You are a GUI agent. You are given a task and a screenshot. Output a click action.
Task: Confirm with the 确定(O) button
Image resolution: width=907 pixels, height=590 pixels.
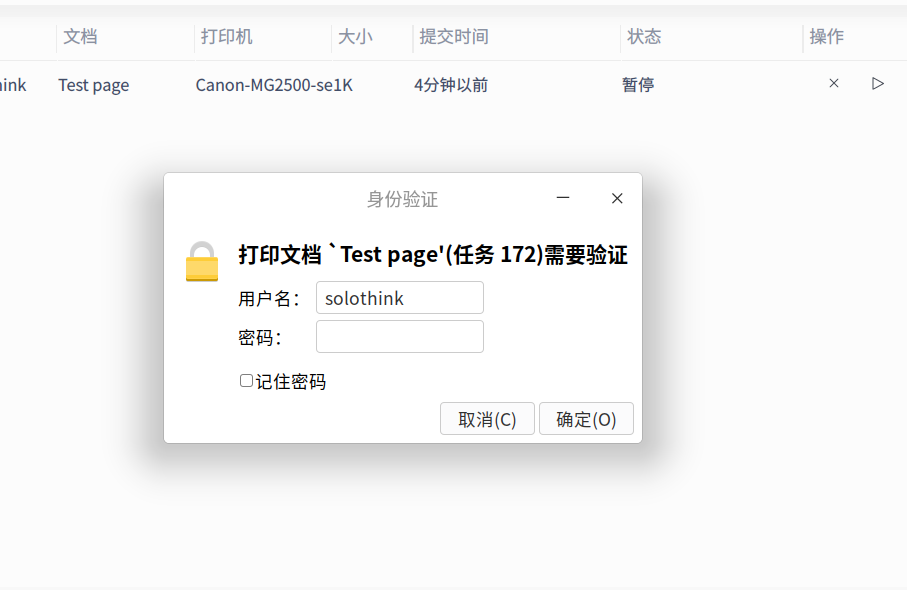click(586, 419)
